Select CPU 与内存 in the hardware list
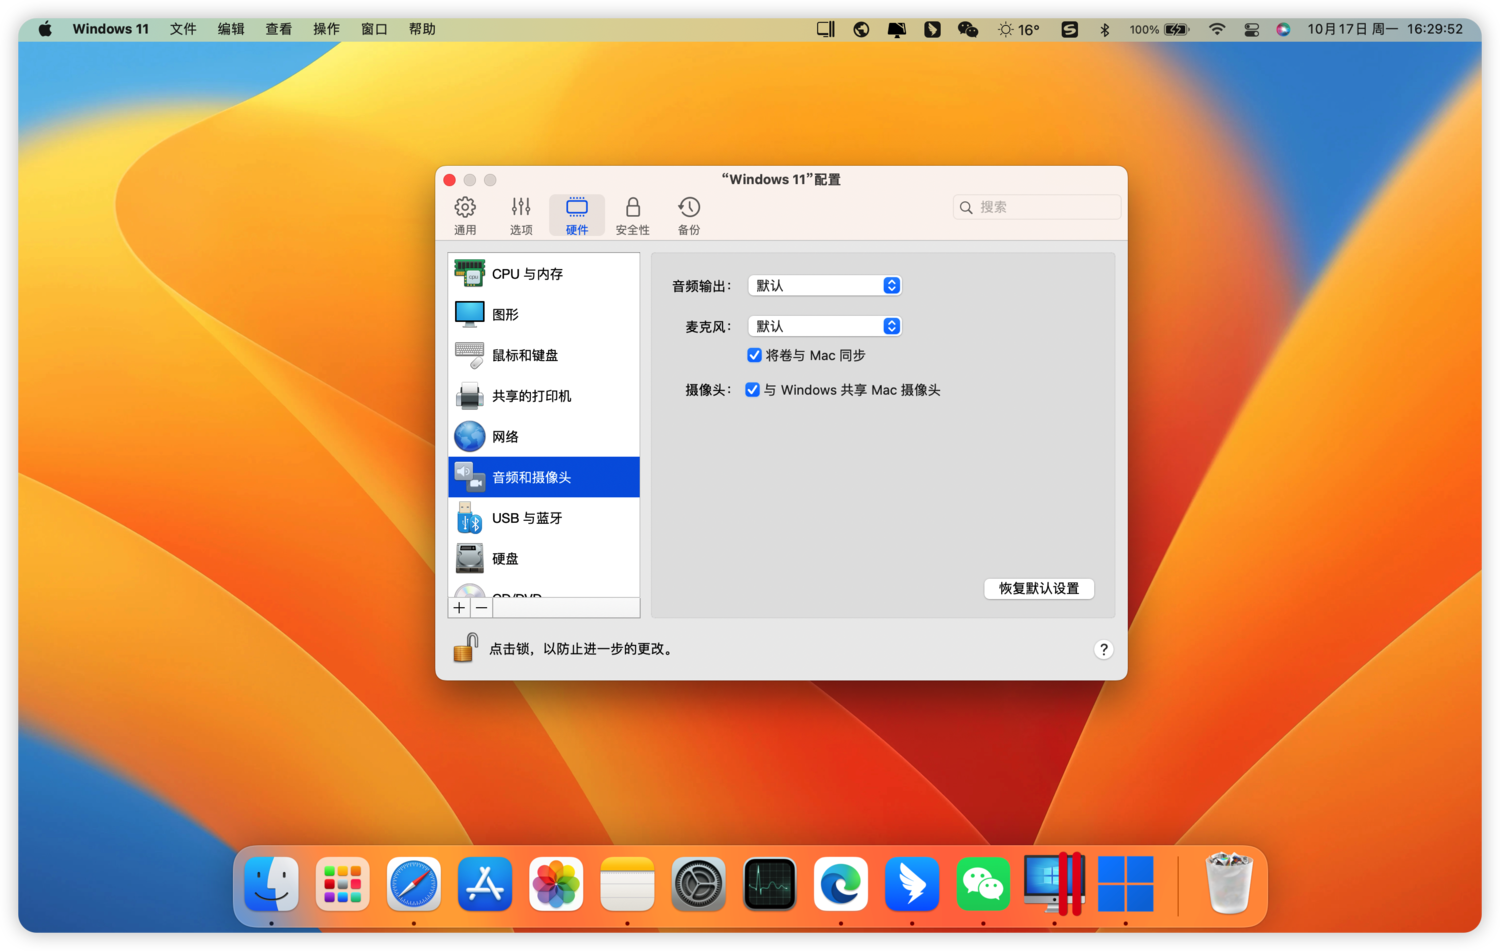The height and width of the screenshot is (951, 1500). [x=544, y=273]
